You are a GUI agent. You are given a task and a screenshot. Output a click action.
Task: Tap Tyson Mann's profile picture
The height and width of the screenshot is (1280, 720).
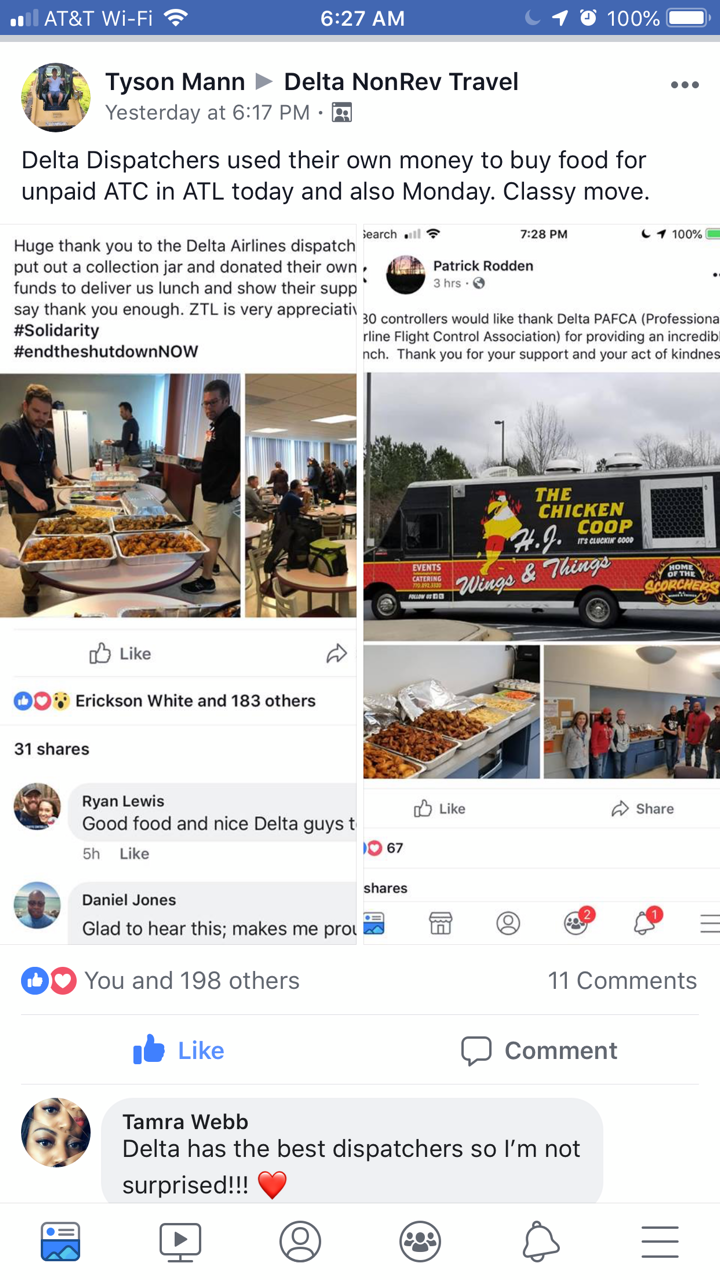[56, 97]
